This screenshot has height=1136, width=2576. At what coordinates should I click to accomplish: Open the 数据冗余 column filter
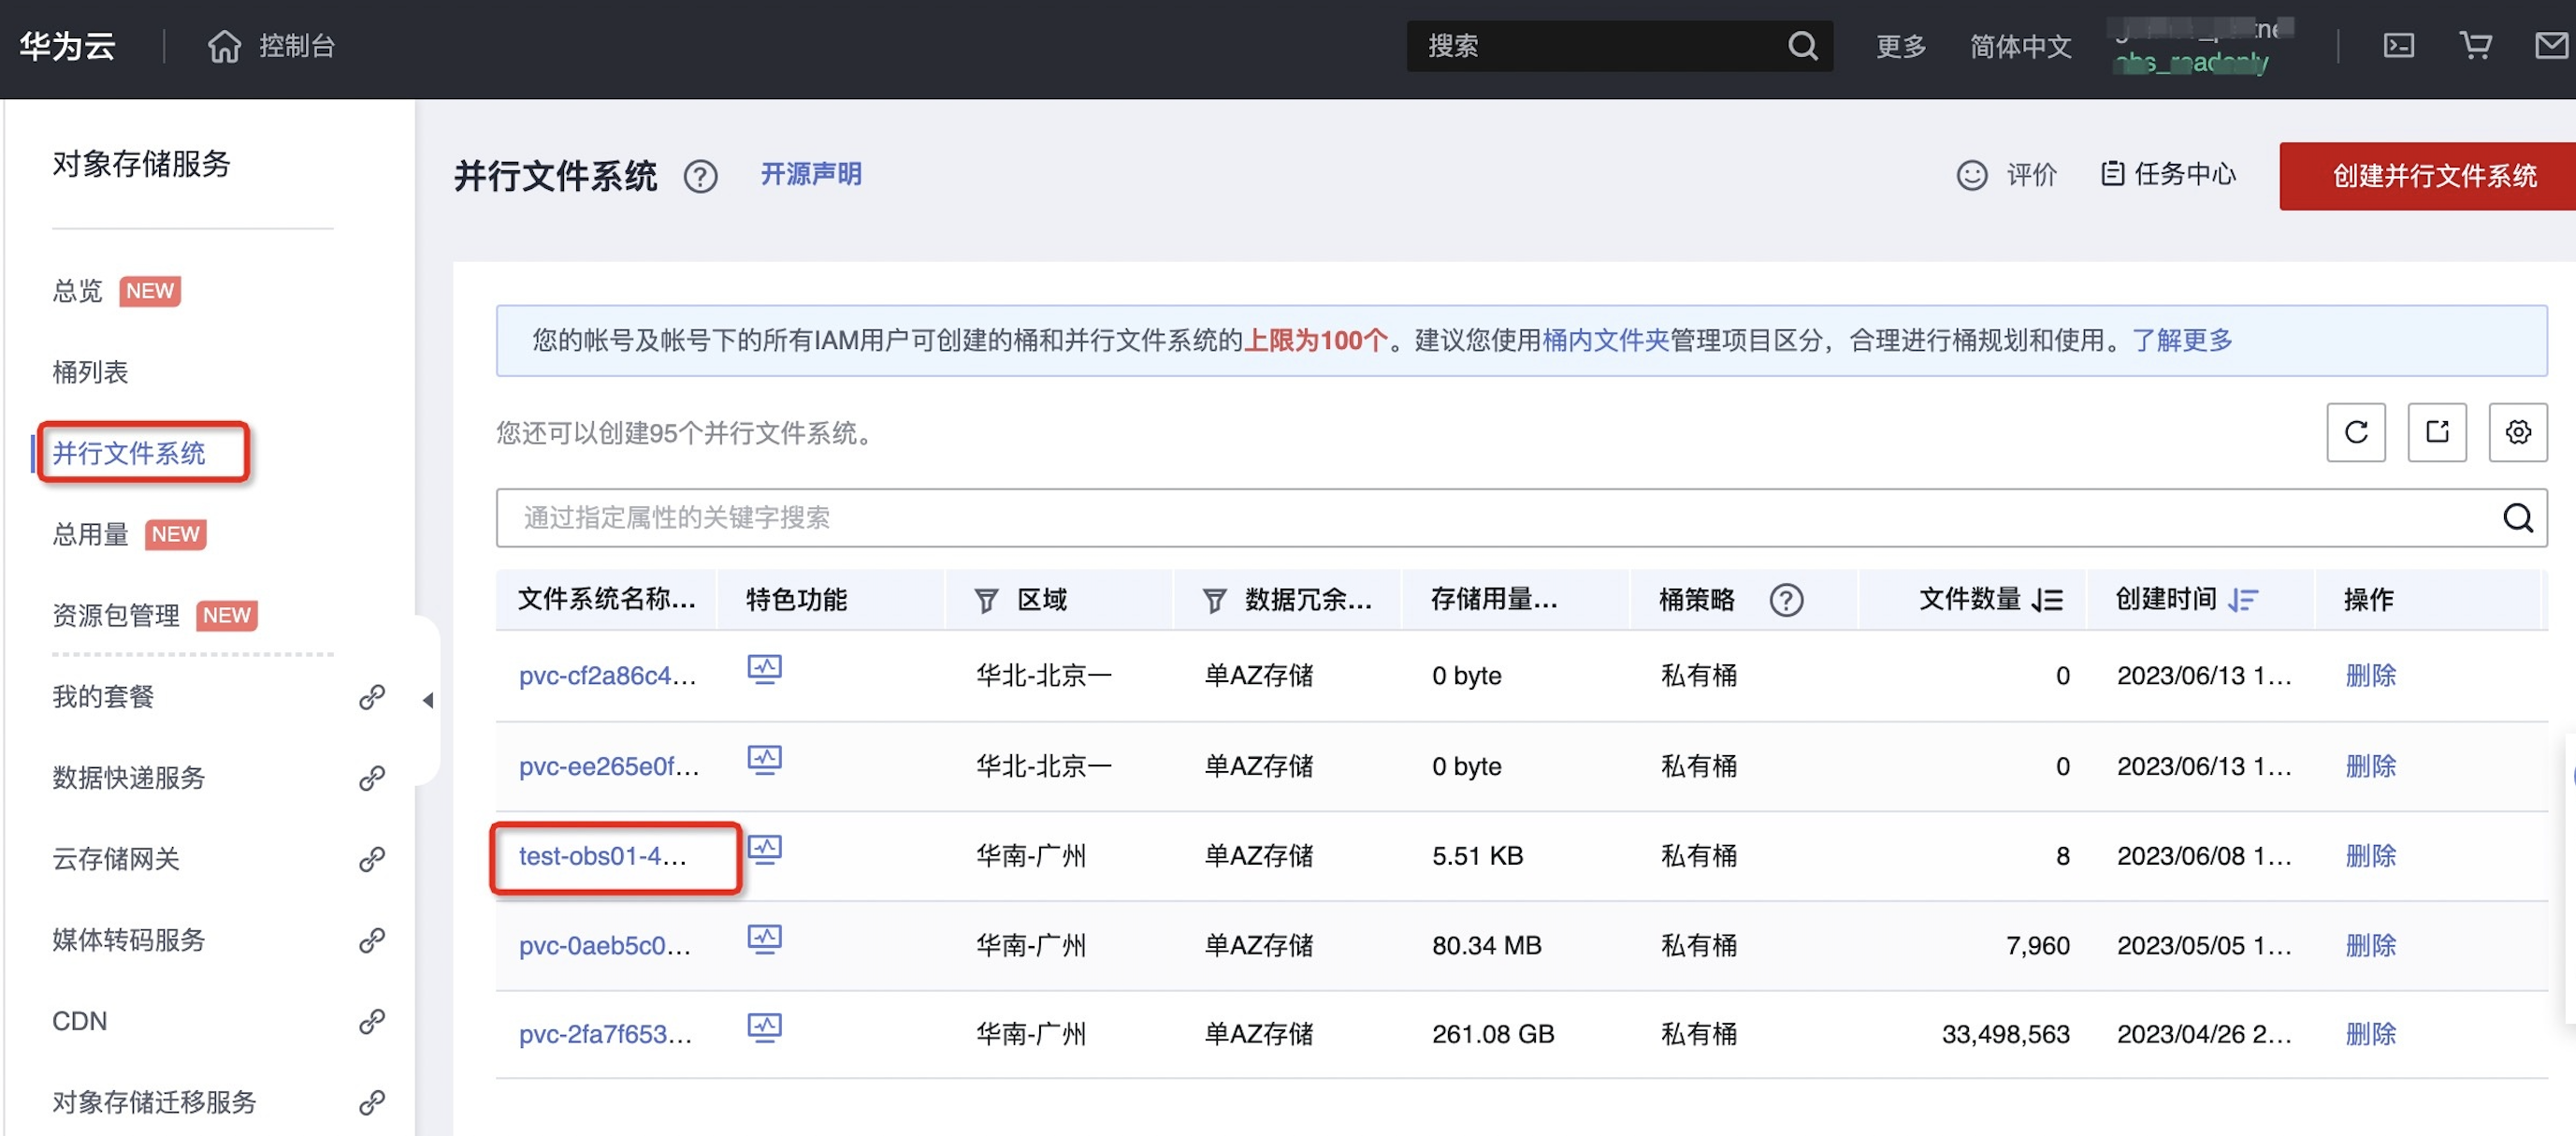(x=1214, y=600)
